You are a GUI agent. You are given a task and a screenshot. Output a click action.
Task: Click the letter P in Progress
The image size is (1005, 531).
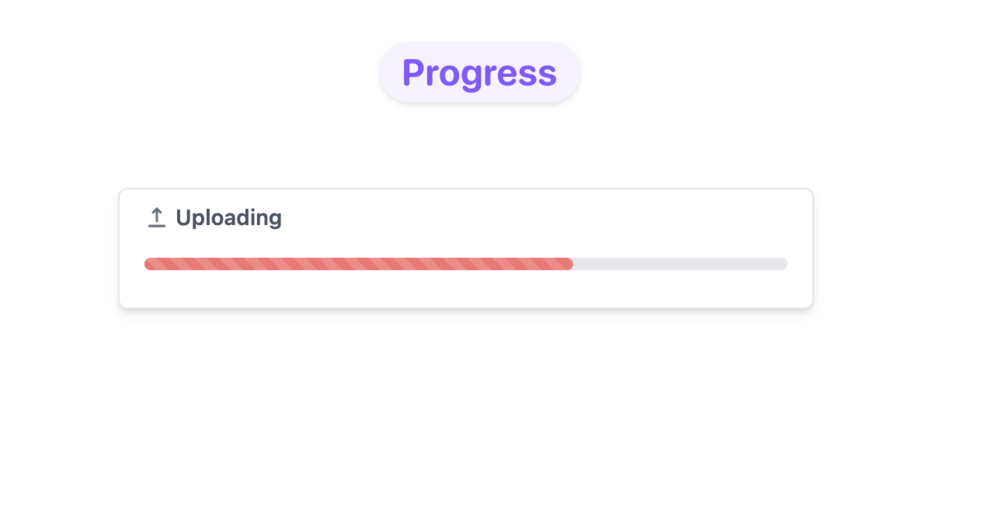coord(413,73)
